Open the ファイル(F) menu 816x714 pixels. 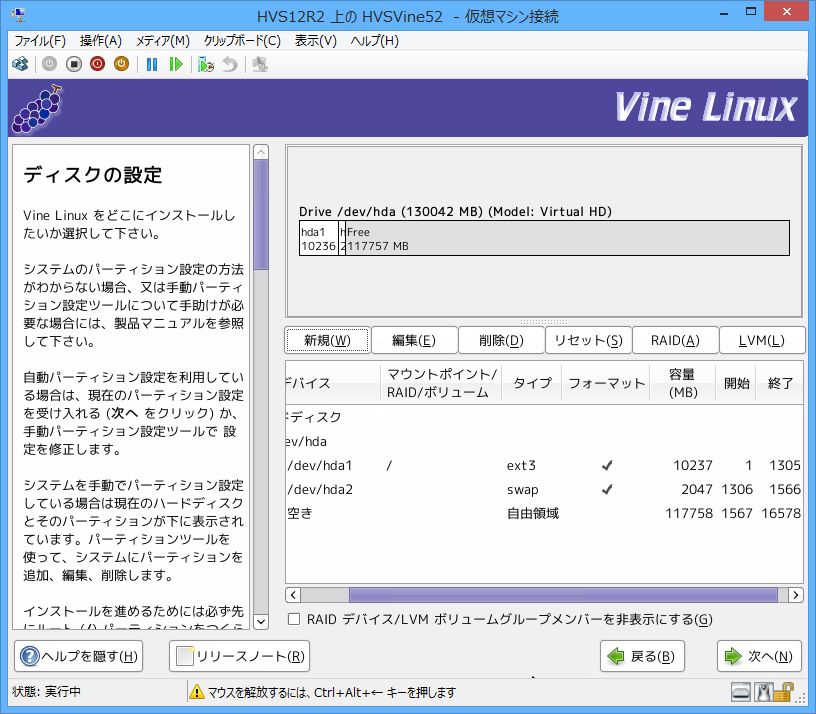[x=40, y=41]
